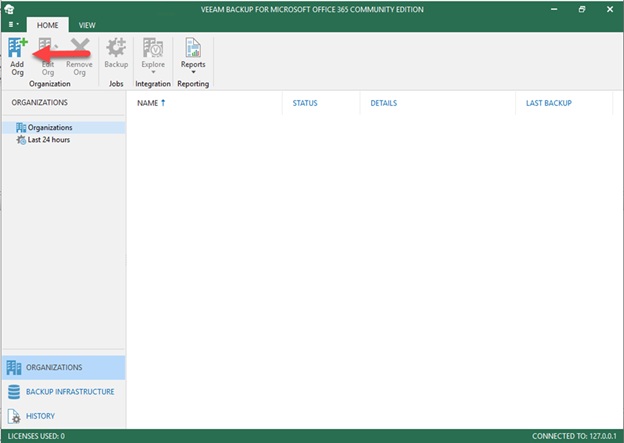
Task: Click LICENSES USED: 0 status text
Action: pos(36,436)
